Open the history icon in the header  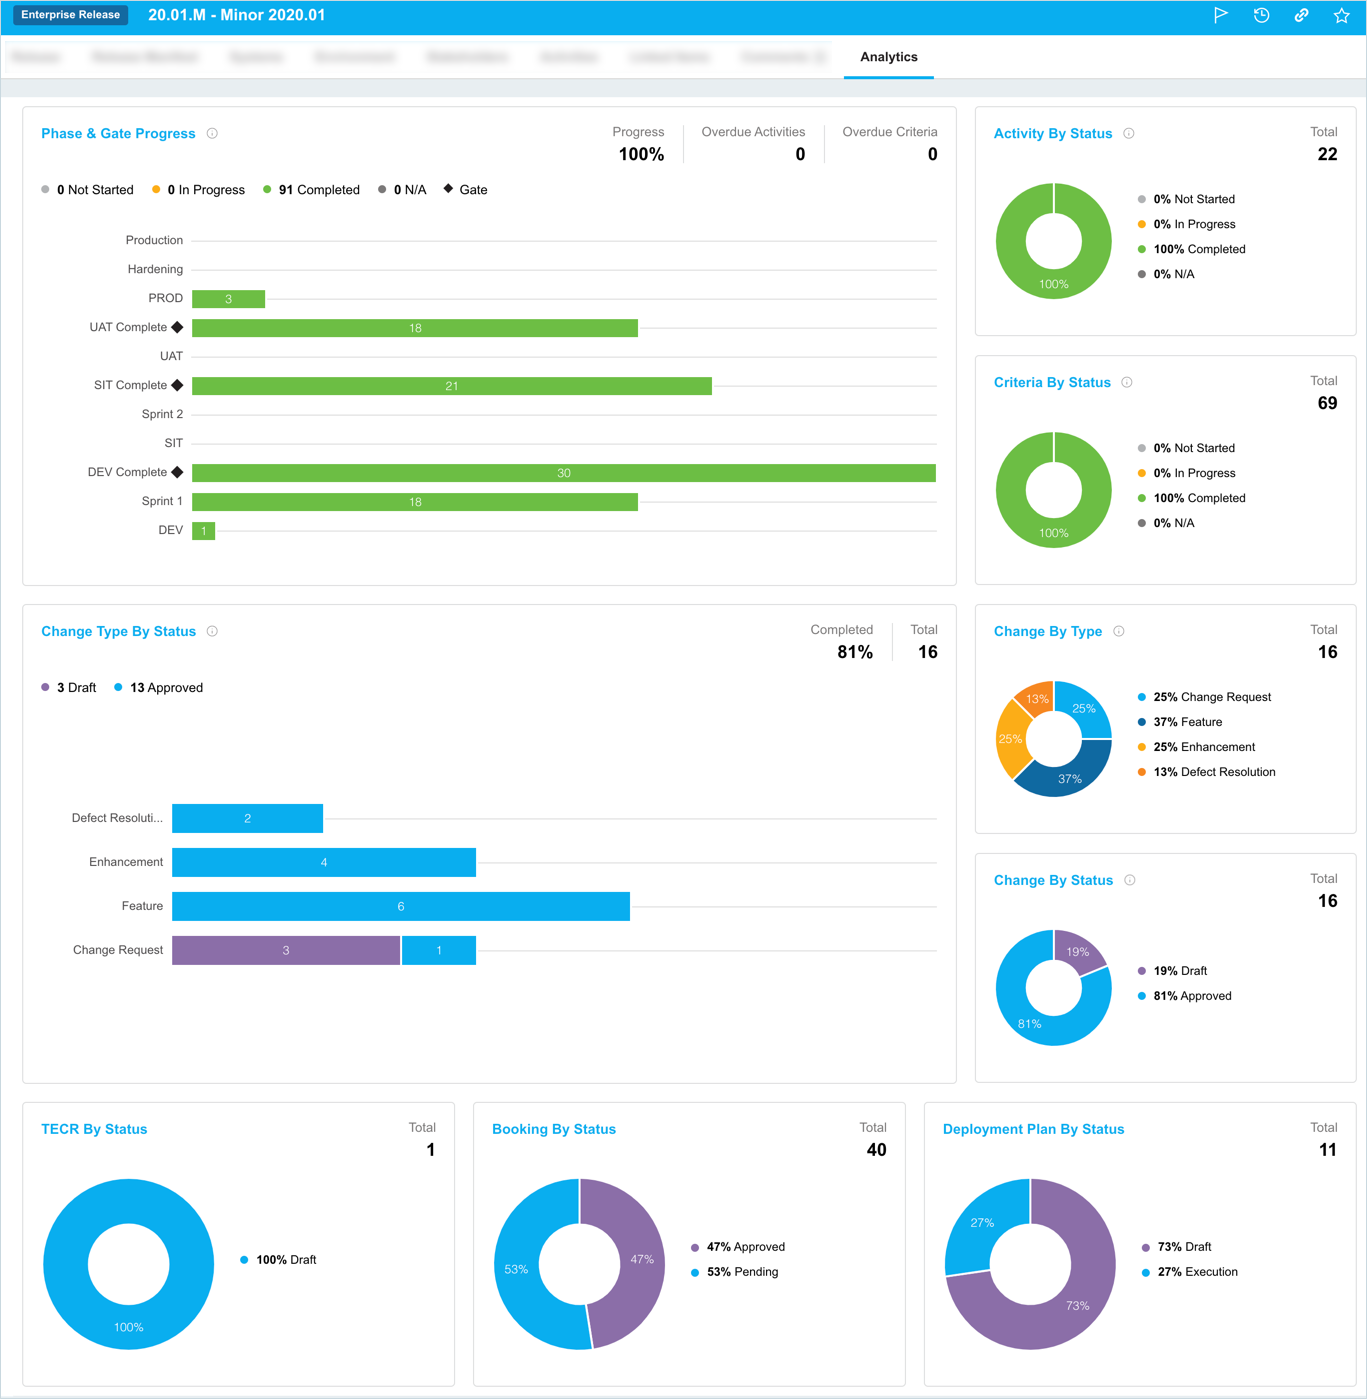(1261, 15)
